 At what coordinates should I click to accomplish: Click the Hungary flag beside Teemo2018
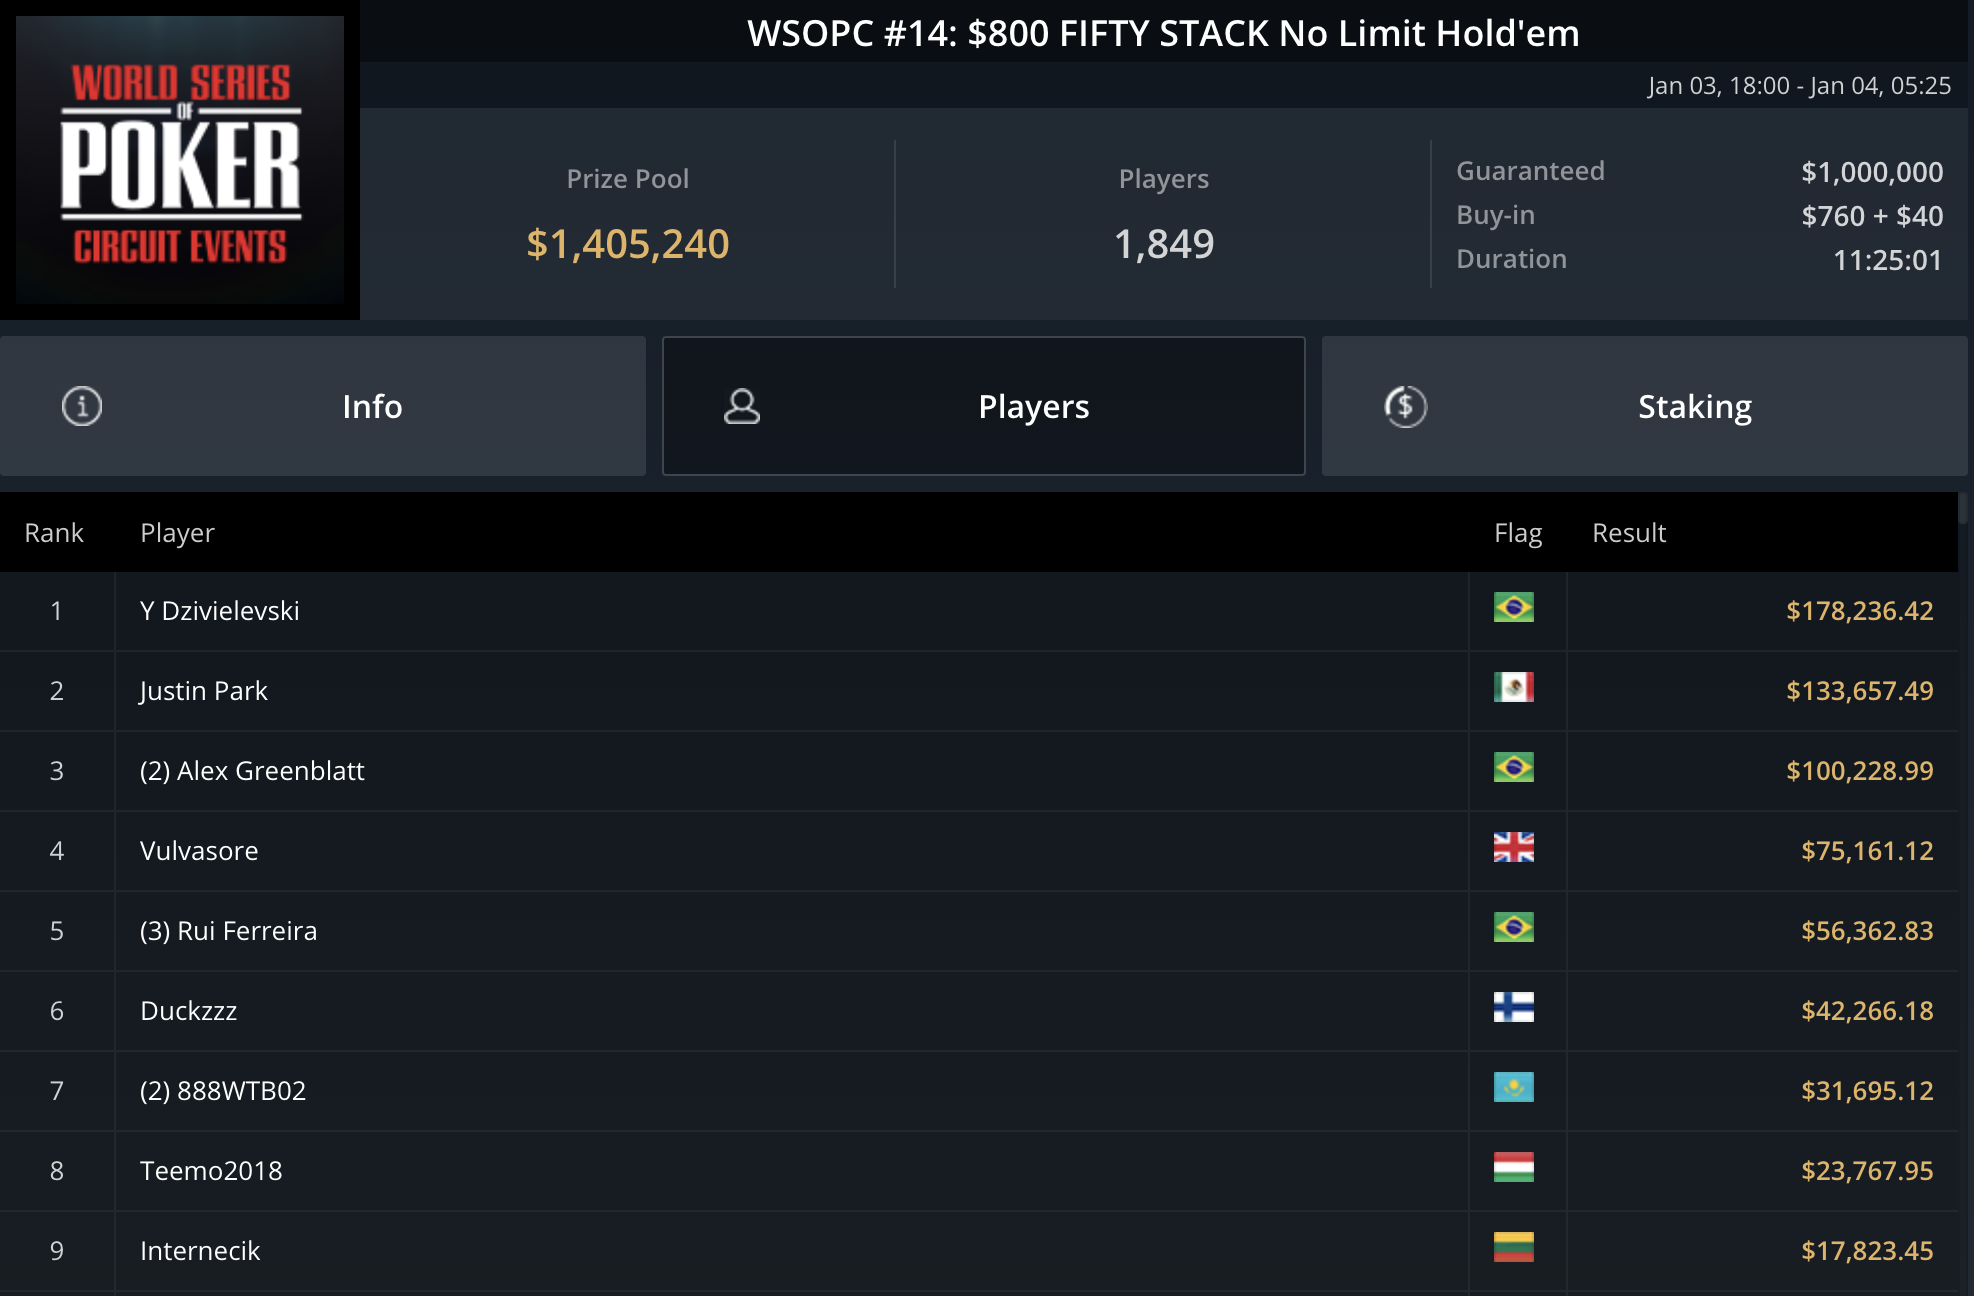click(x=1513, y=1168)
